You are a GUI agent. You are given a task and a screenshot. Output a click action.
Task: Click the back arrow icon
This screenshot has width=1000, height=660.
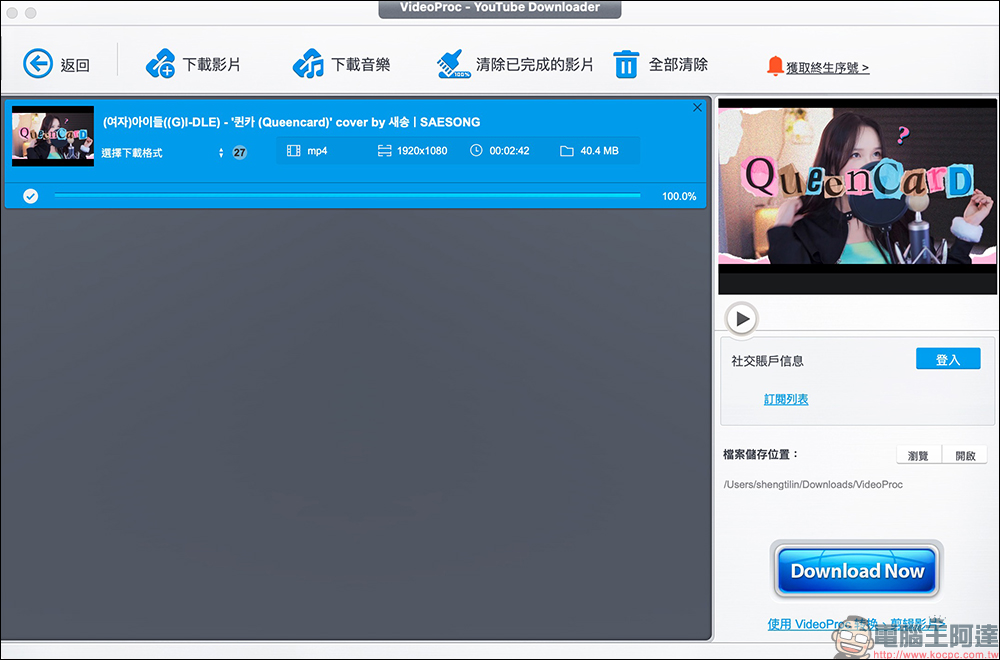tap(38, 65)
